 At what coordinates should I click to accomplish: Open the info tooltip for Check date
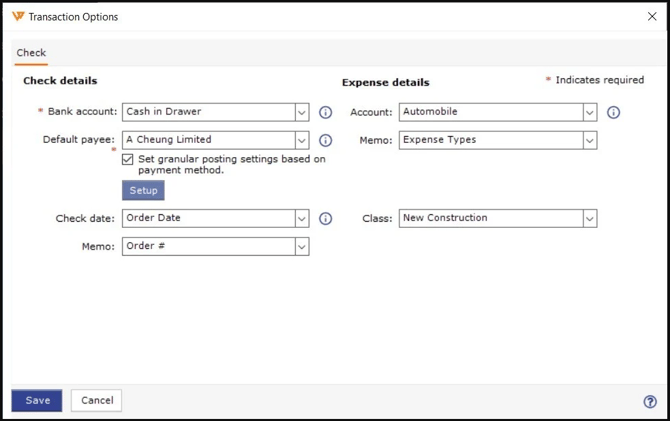[325, 218]
